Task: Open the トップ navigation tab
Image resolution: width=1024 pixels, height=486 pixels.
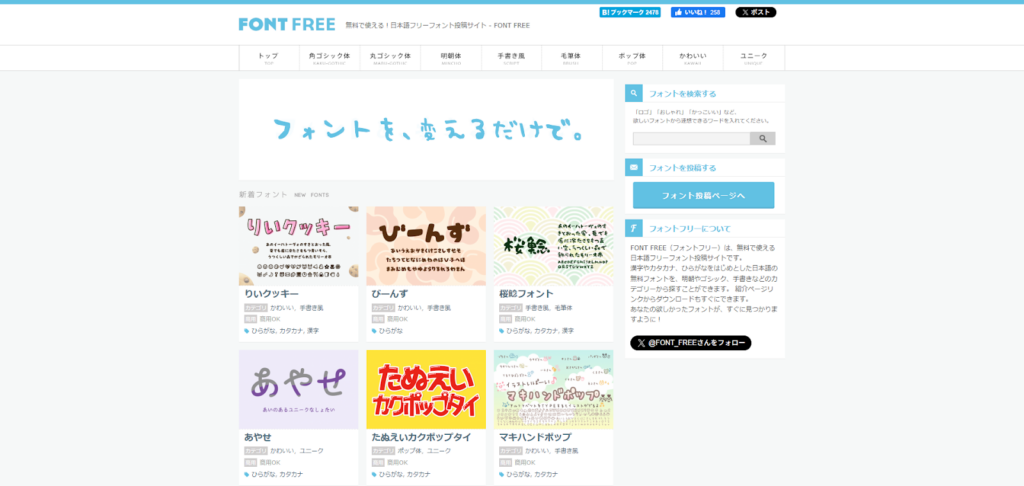Action: pyautogui.click(x=268, y=58)
